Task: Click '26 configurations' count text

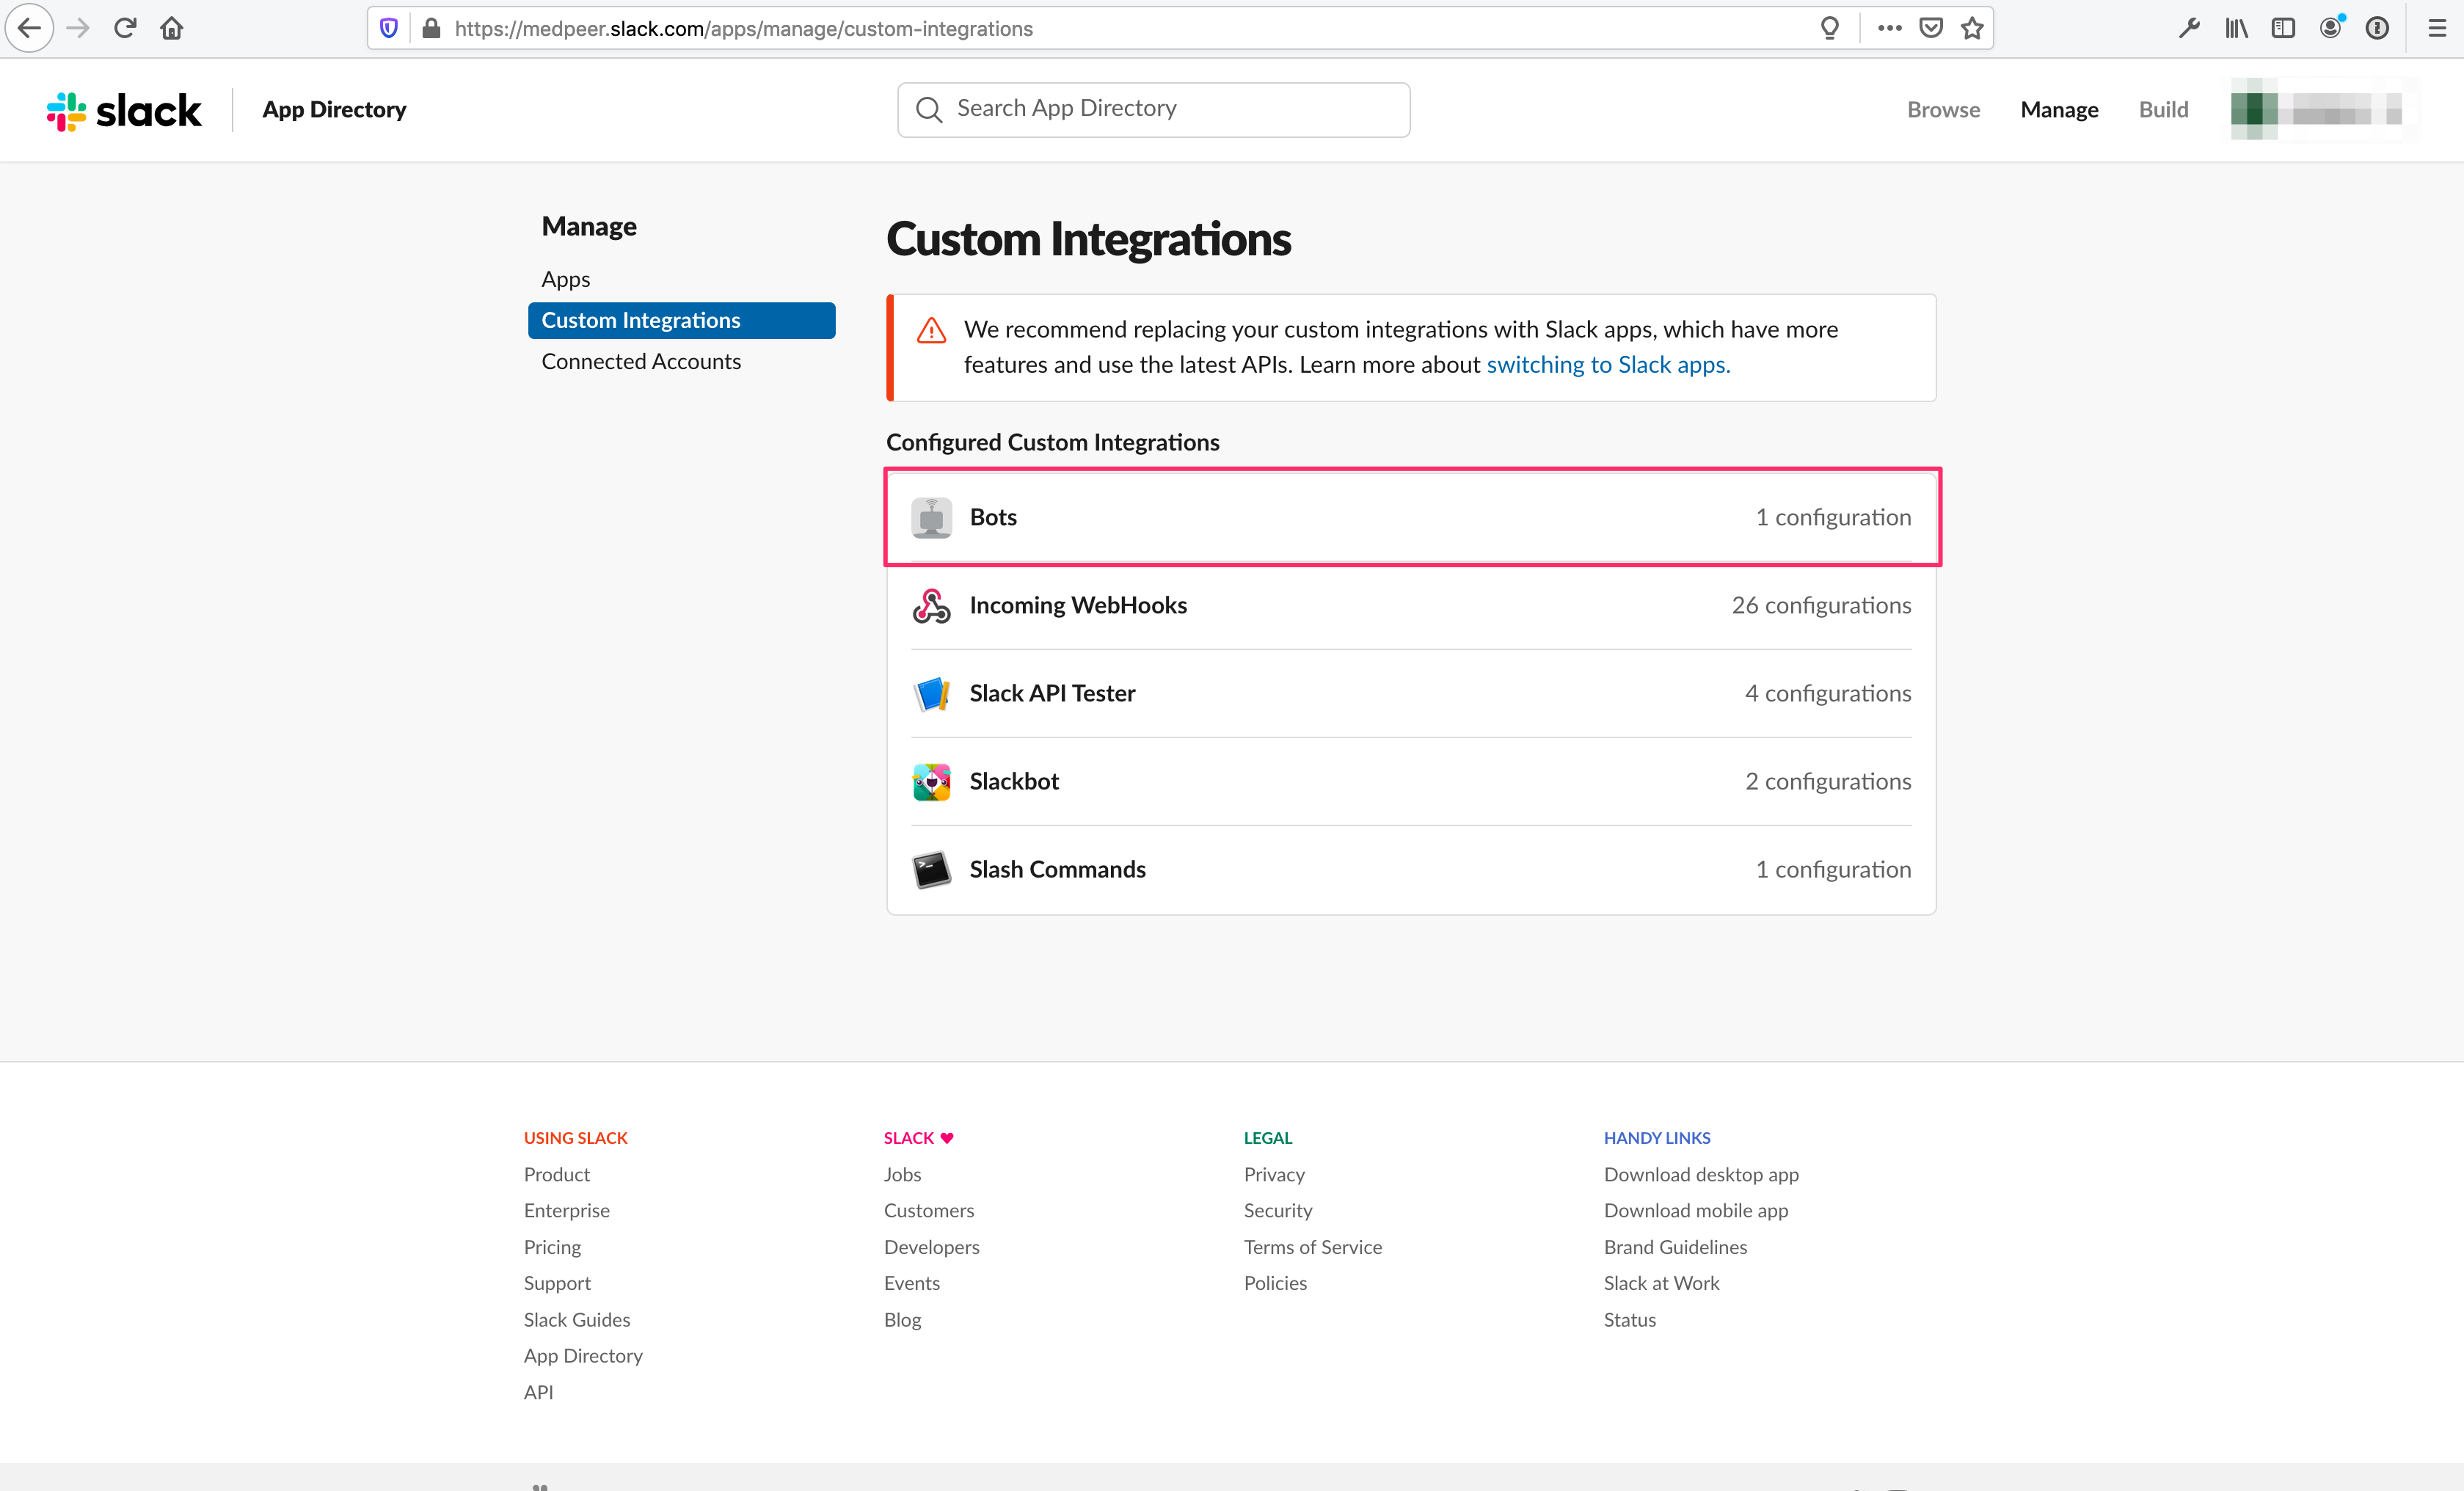Action: pos(1821,606)
